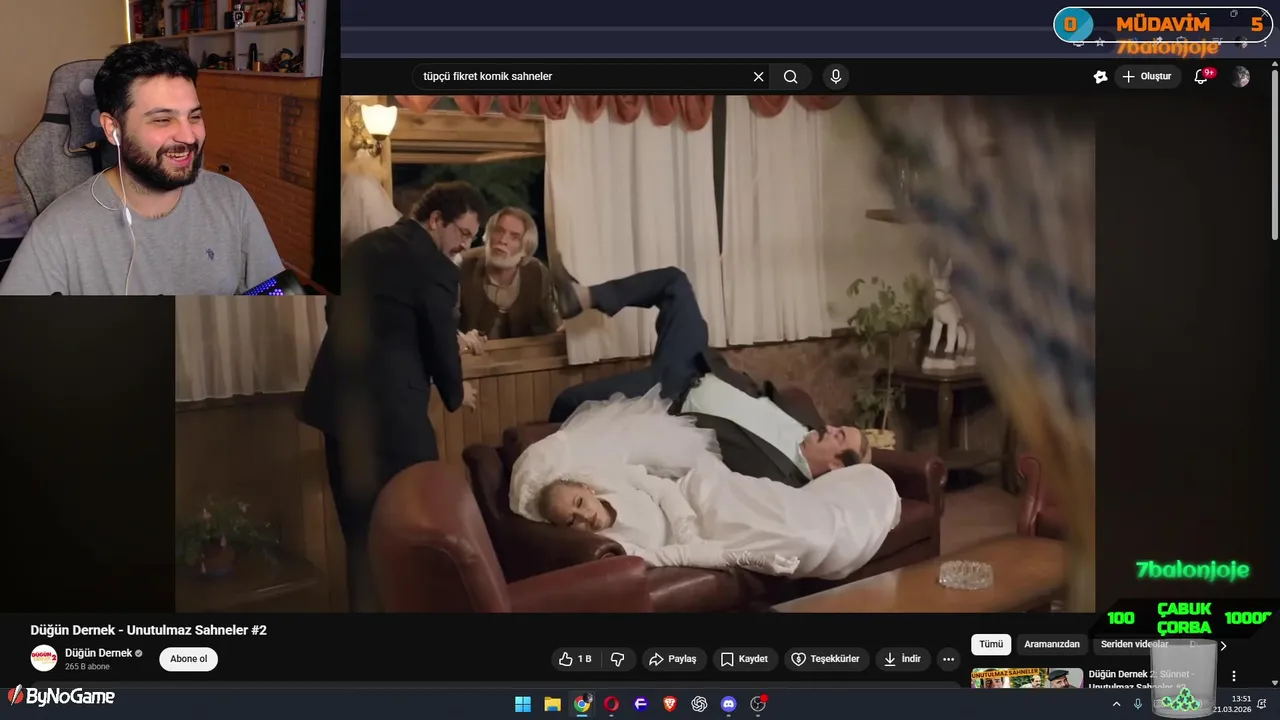Click the microphone tray icon
The height and width of the screenshot is (720, 1280).
(1138, 704)
